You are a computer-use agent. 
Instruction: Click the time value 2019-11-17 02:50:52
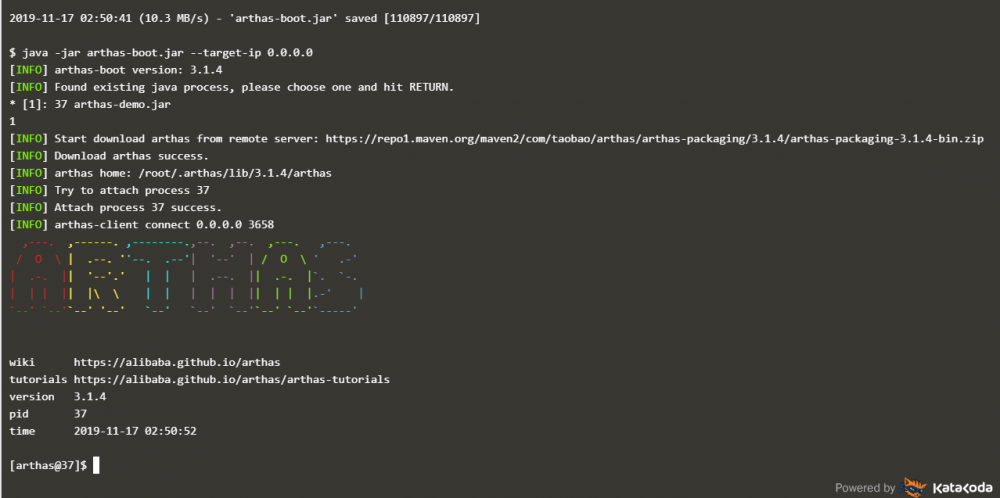tap(135, 431)
